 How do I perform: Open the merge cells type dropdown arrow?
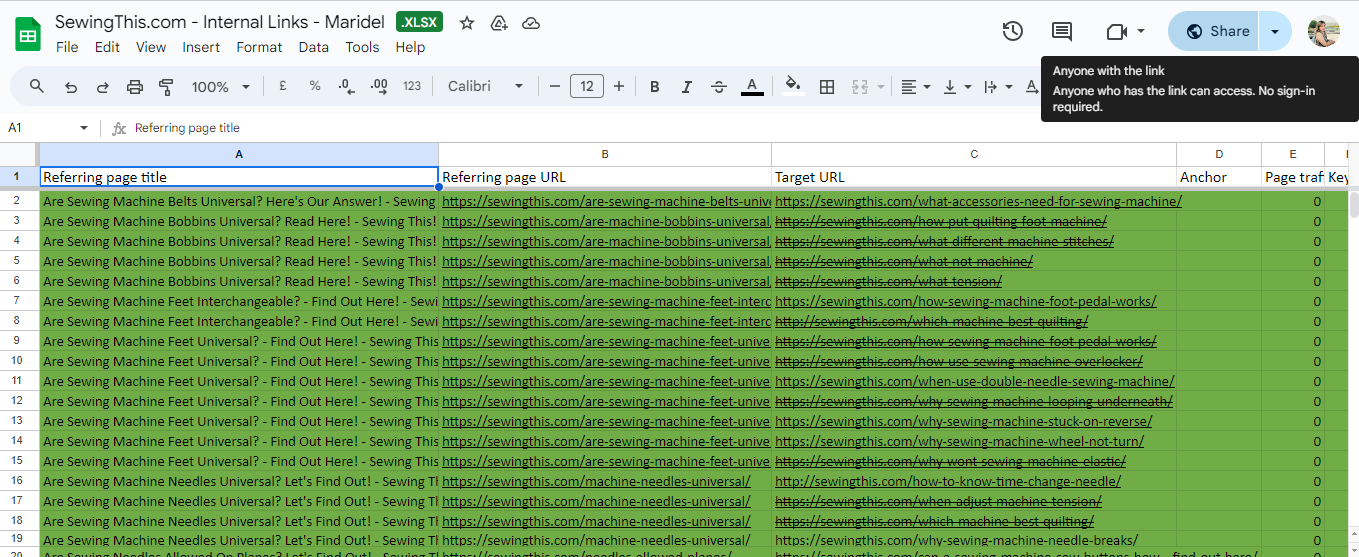(881, 87)
